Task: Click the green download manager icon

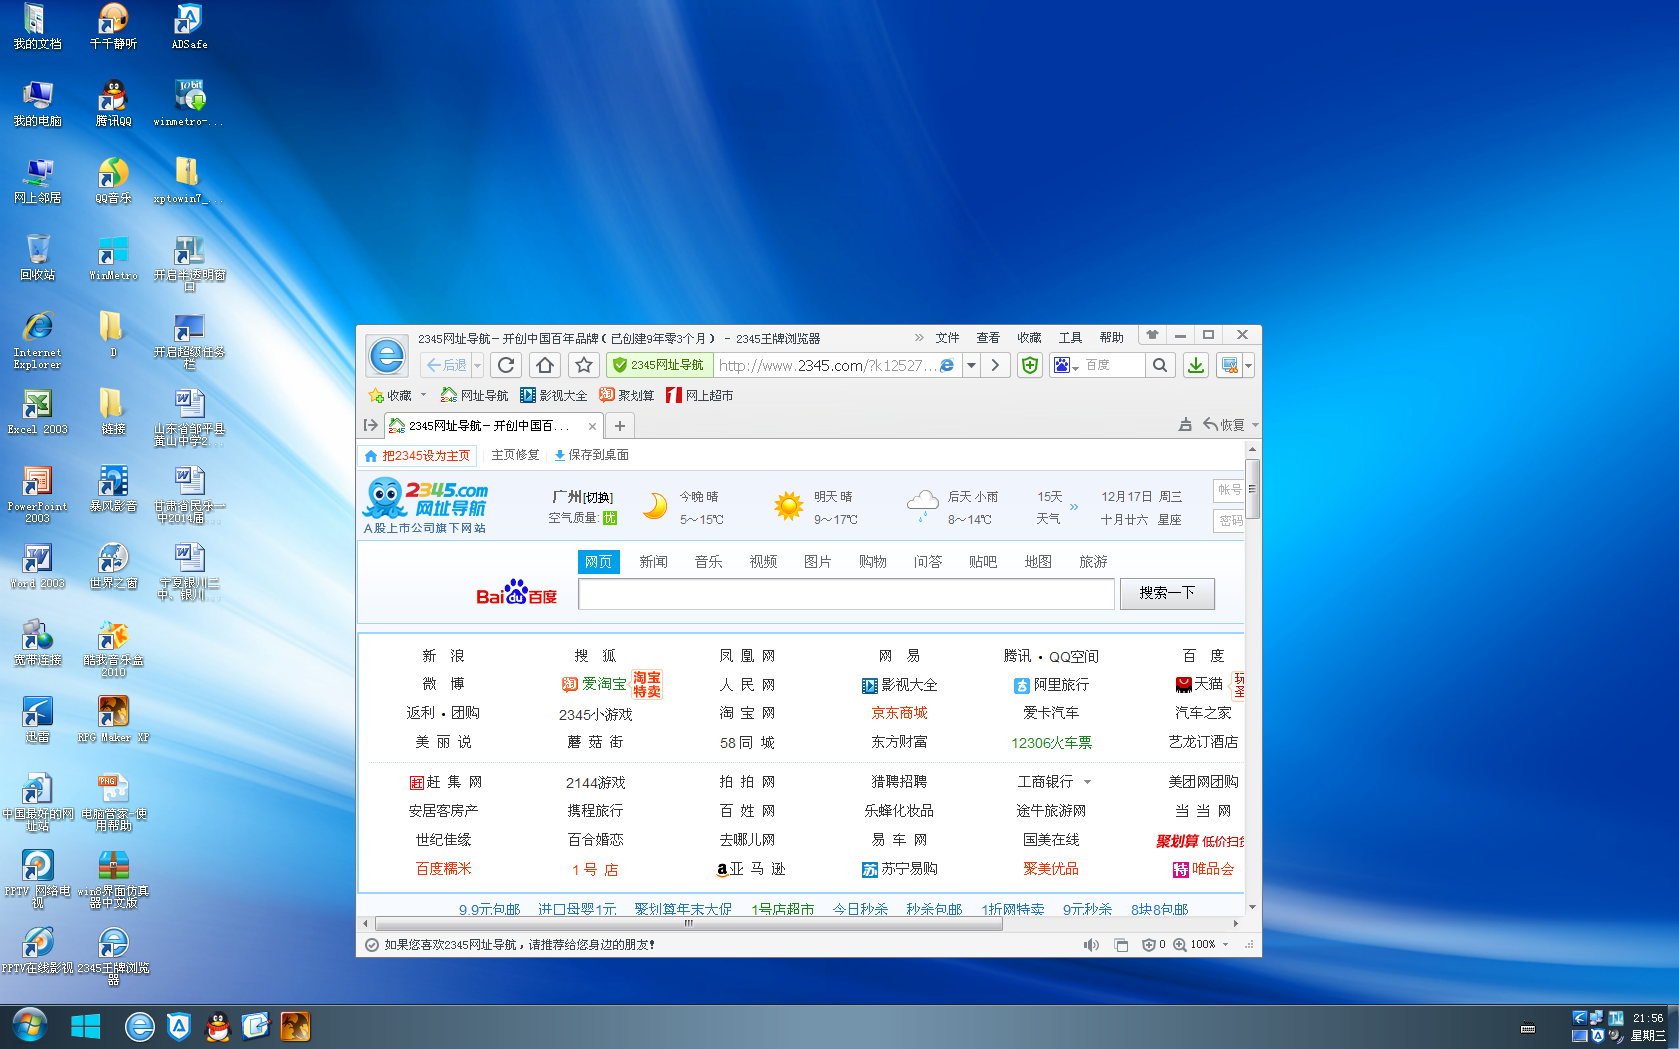Action: (x=1195, y=365)
